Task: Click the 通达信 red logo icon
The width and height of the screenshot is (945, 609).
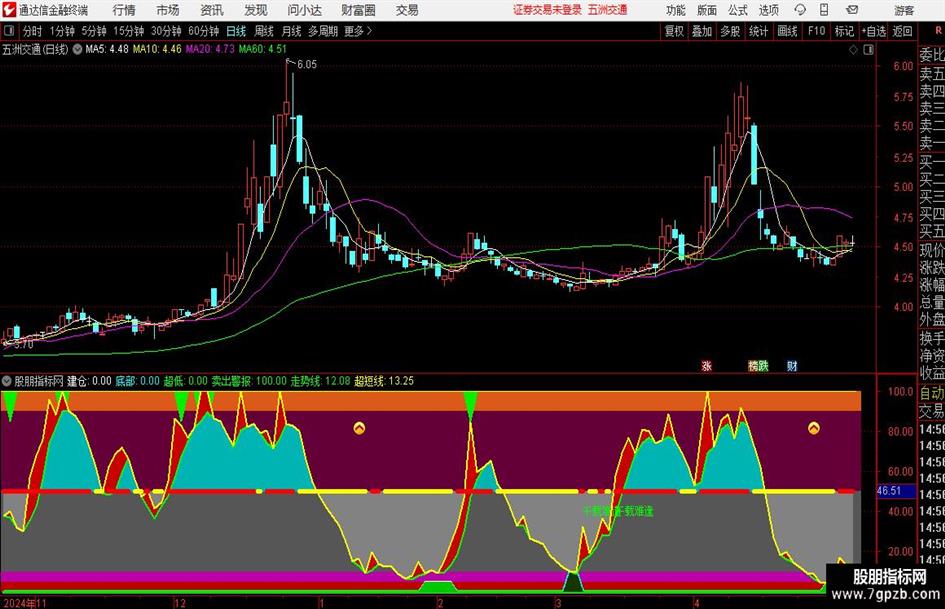Action: click(x=8, y=10)
